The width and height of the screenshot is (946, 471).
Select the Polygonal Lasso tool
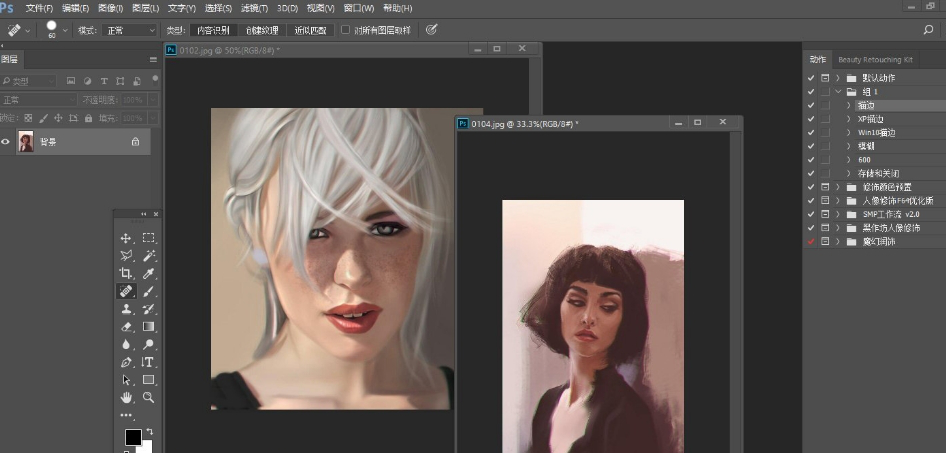pyautogui.click(x=126, y=256)
